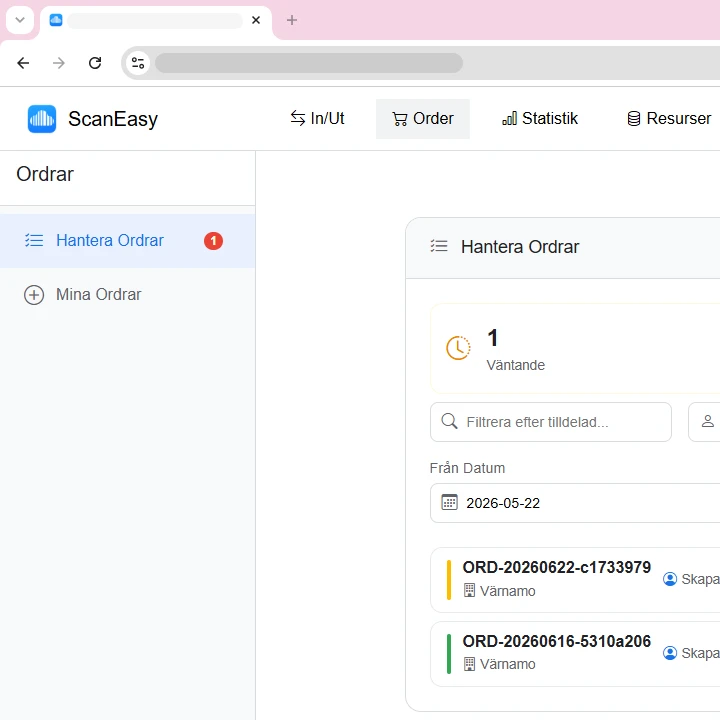Screen dimensions: 720x720
Task: Click the ScanEasy logo icon
Action: pos(42,119)
